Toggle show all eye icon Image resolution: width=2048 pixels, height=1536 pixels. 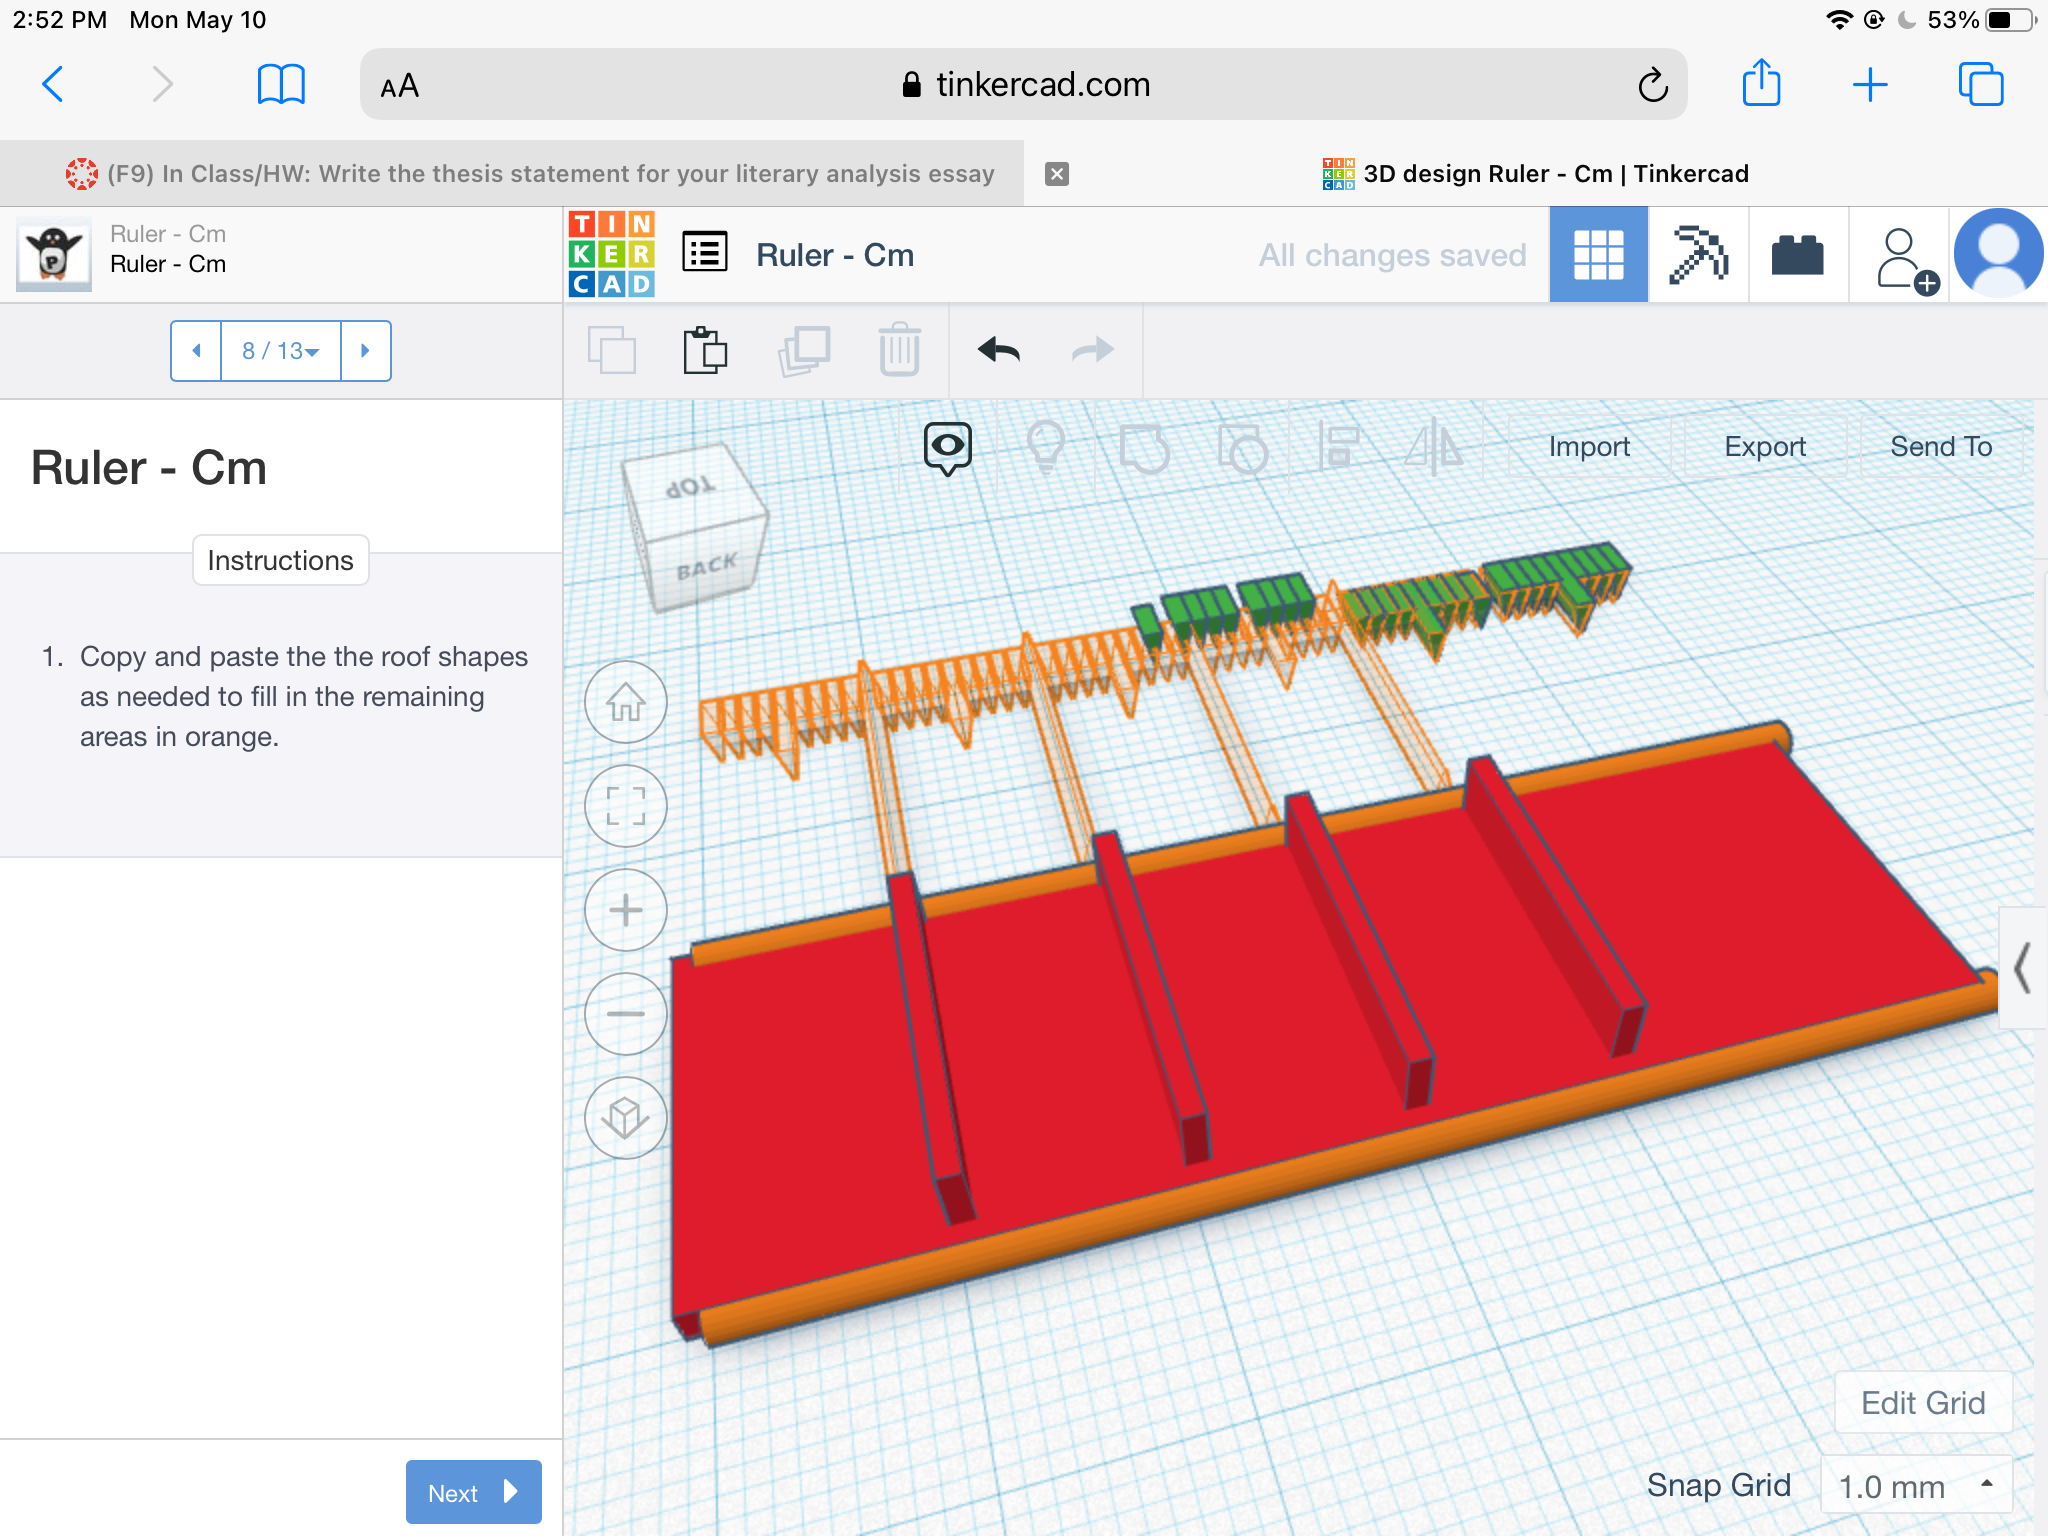[x=947, y=448]
